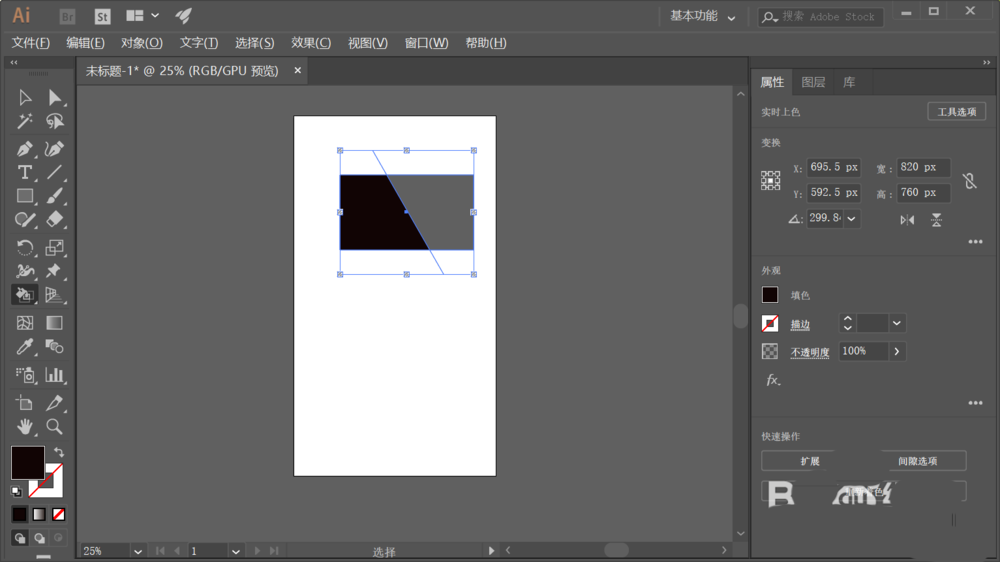
Task: Enable Draw Normal mode
Action: (x=20, y=538)
